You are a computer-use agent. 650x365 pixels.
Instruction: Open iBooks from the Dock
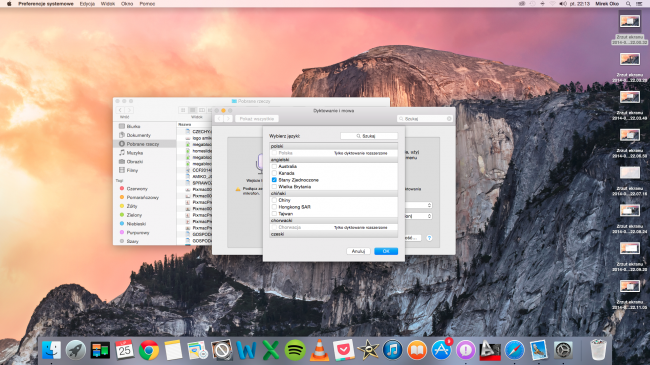point(417,350)
